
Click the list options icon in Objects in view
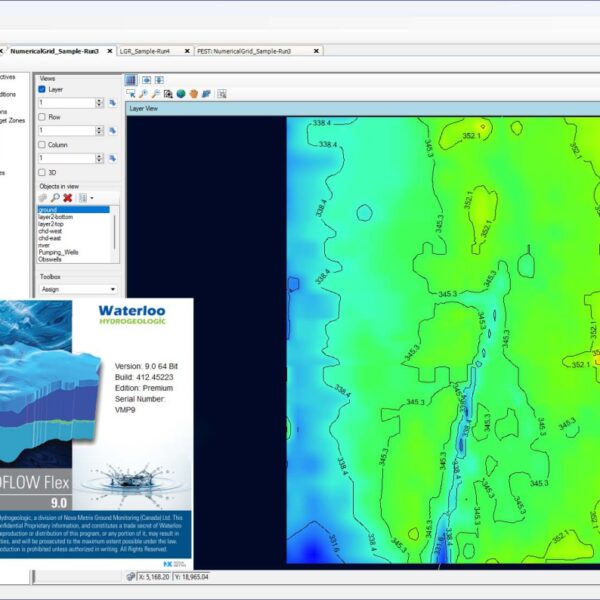(83, 198)
